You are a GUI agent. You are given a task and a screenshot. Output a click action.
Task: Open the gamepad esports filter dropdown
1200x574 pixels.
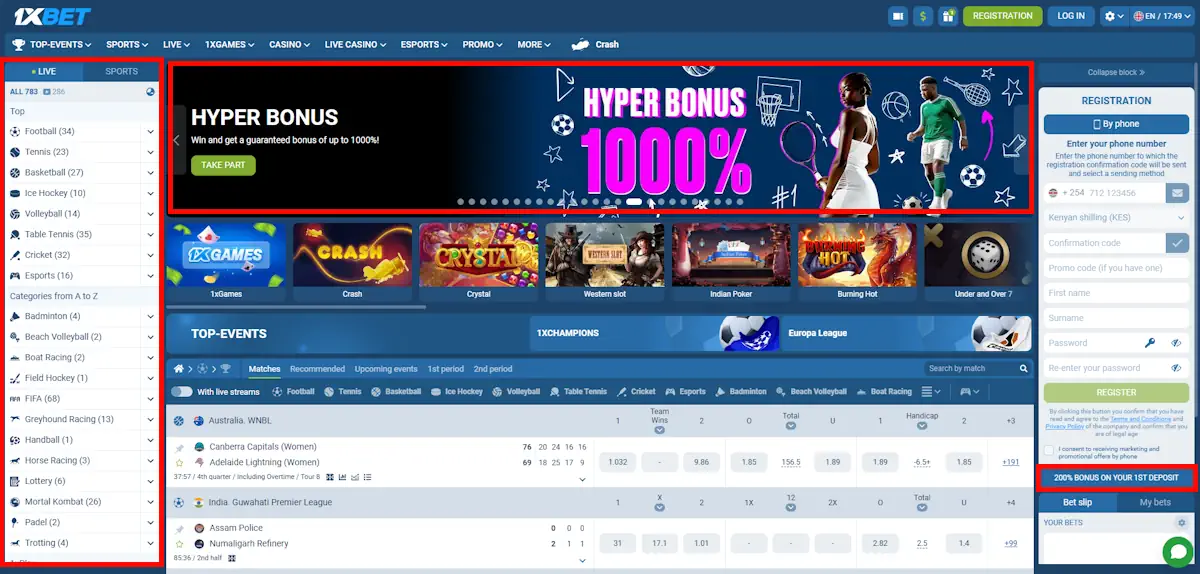969,392
